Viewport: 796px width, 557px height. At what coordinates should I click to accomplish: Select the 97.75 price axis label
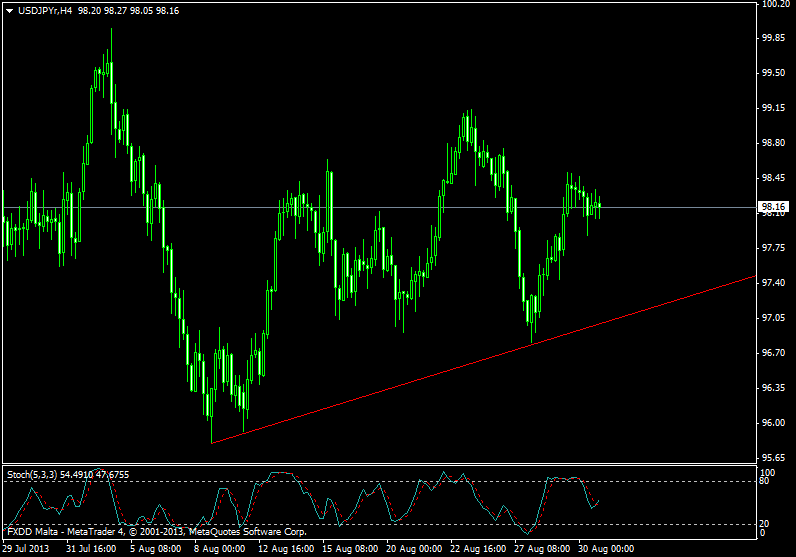774,248
